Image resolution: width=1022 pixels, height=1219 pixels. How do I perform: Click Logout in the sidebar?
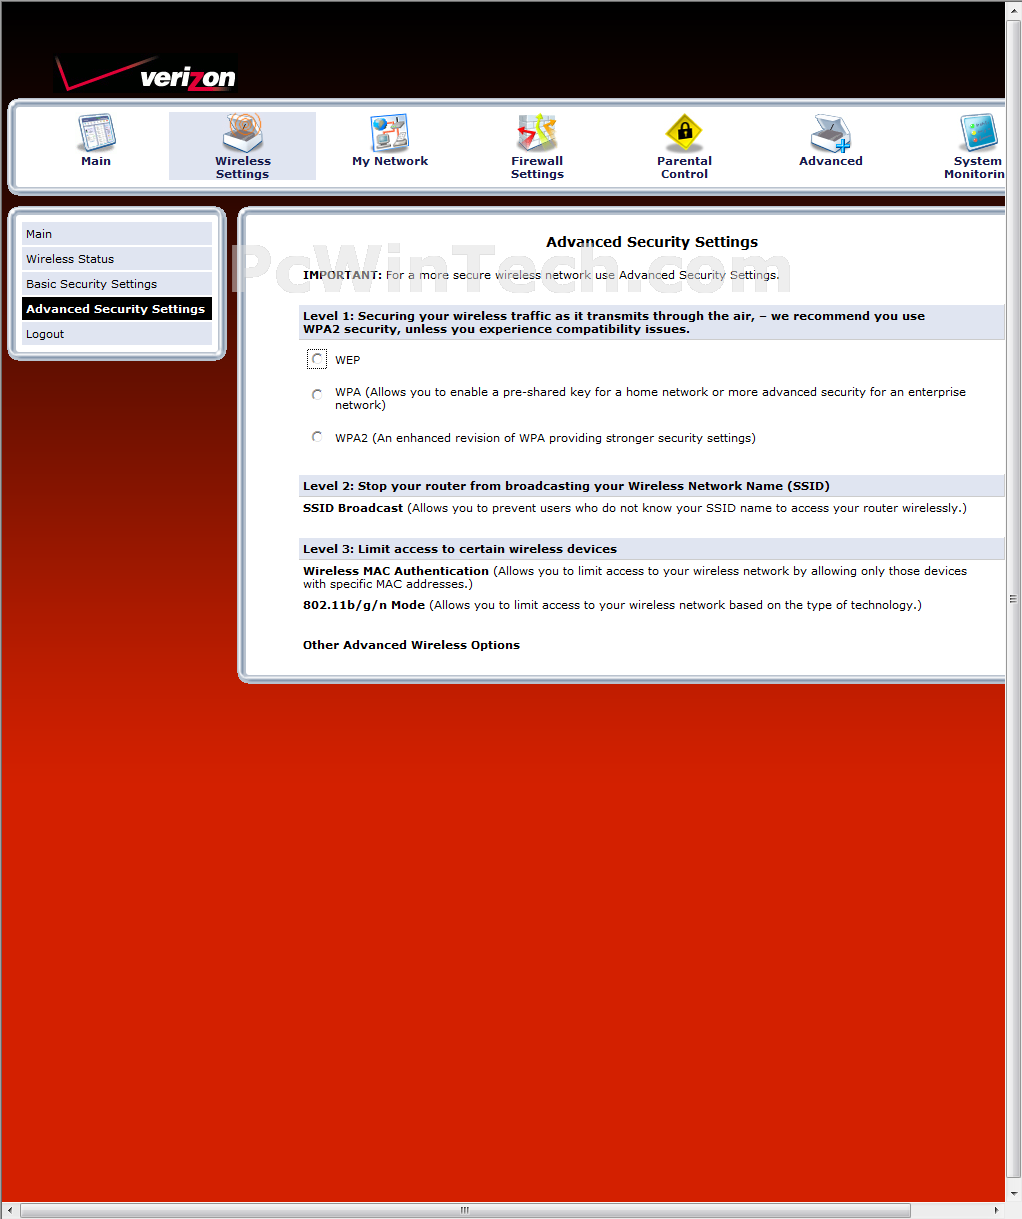117,333
